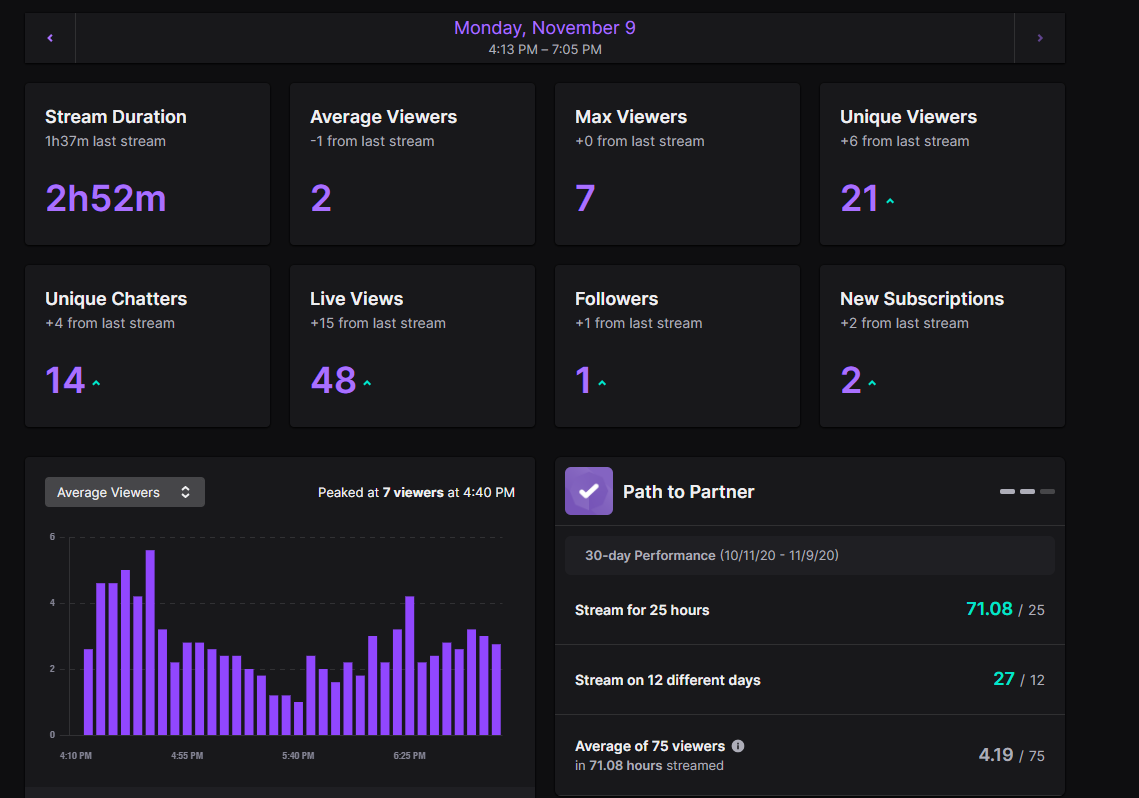Go to the previous stream with the left arrow
This screenshot has height=798, width=1139.
coord(50,38)
